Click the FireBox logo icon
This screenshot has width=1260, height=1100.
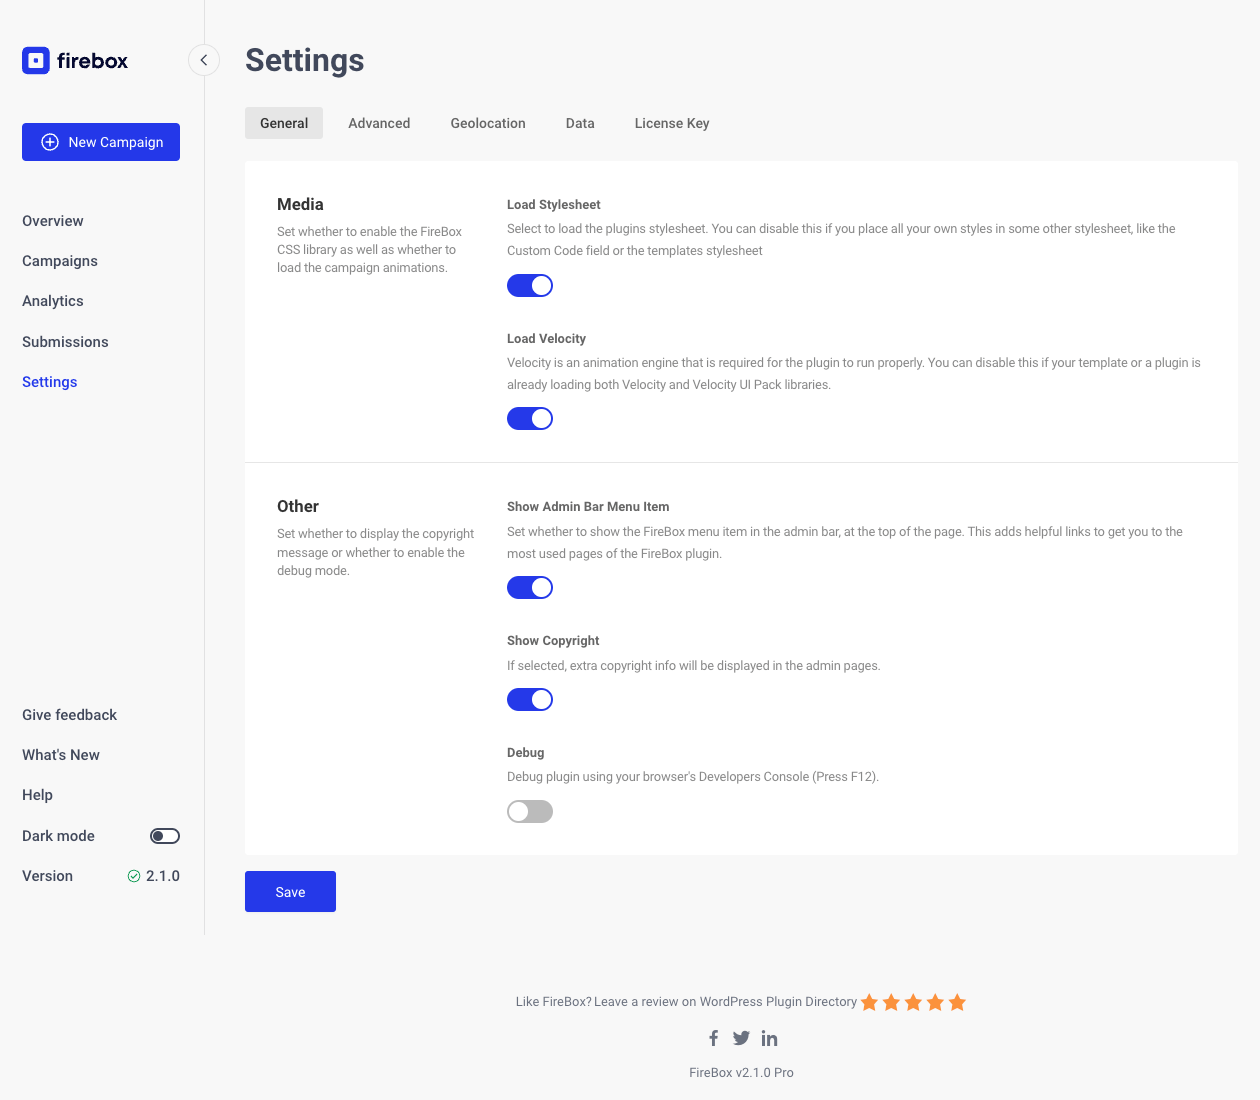coord(36,60)
